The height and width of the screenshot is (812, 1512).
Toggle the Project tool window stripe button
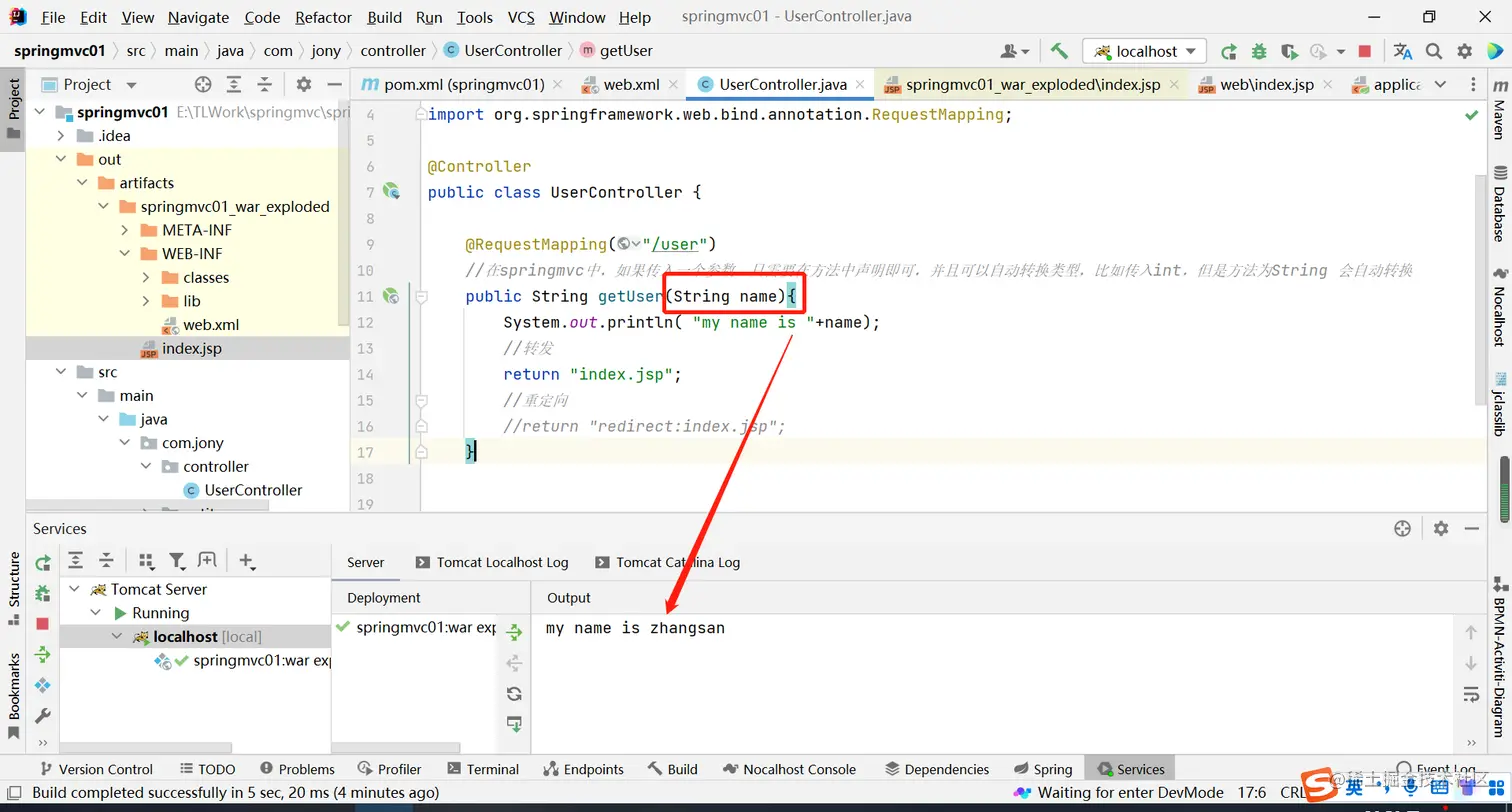pyautogui.click(x=14, y=109)
